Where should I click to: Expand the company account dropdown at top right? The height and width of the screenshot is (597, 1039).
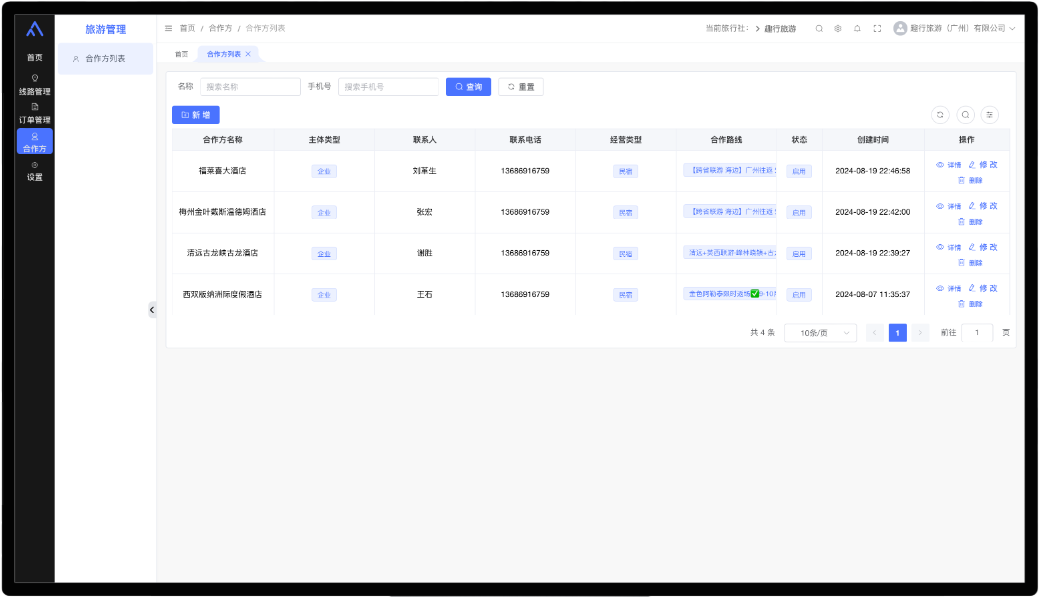[955, 28]
